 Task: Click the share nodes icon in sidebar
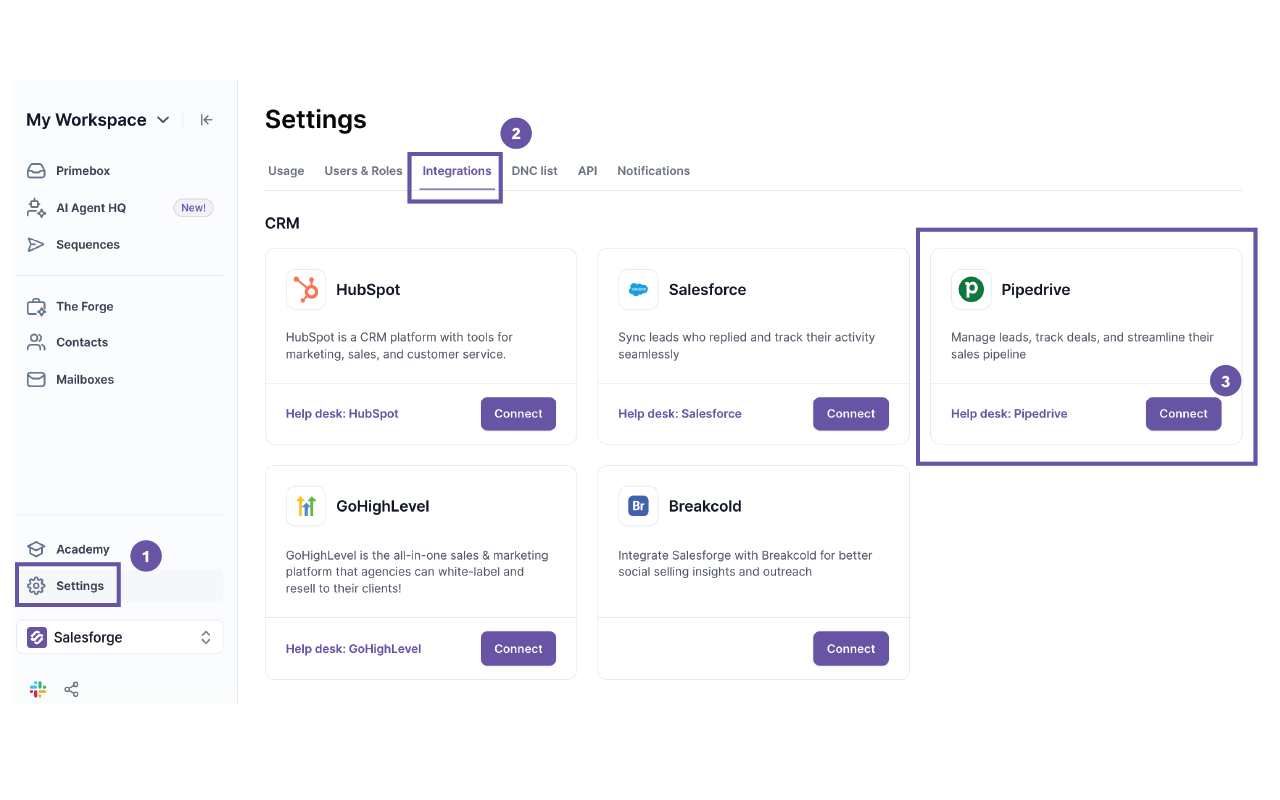(71, 689)
